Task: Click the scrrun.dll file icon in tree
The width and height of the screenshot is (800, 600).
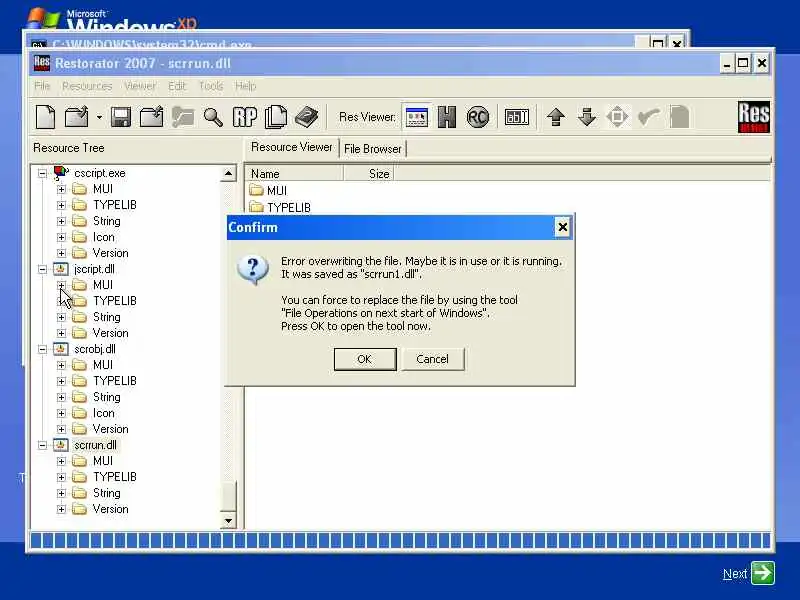Action: click(61, 445)
